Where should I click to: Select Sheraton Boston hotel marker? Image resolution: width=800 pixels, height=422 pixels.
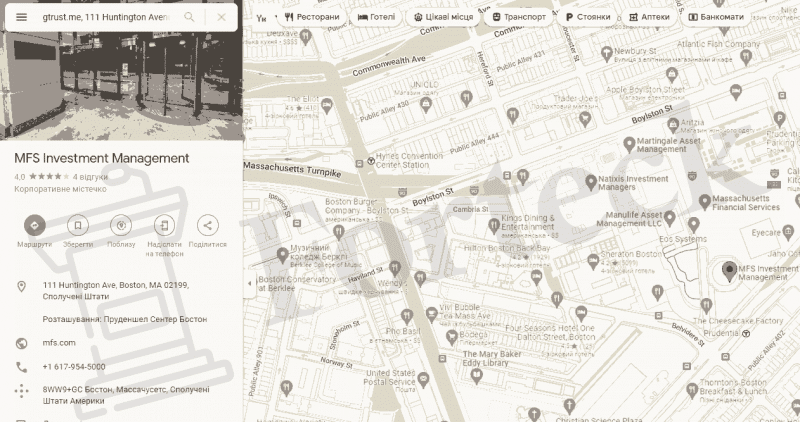[x=593, y=262]
